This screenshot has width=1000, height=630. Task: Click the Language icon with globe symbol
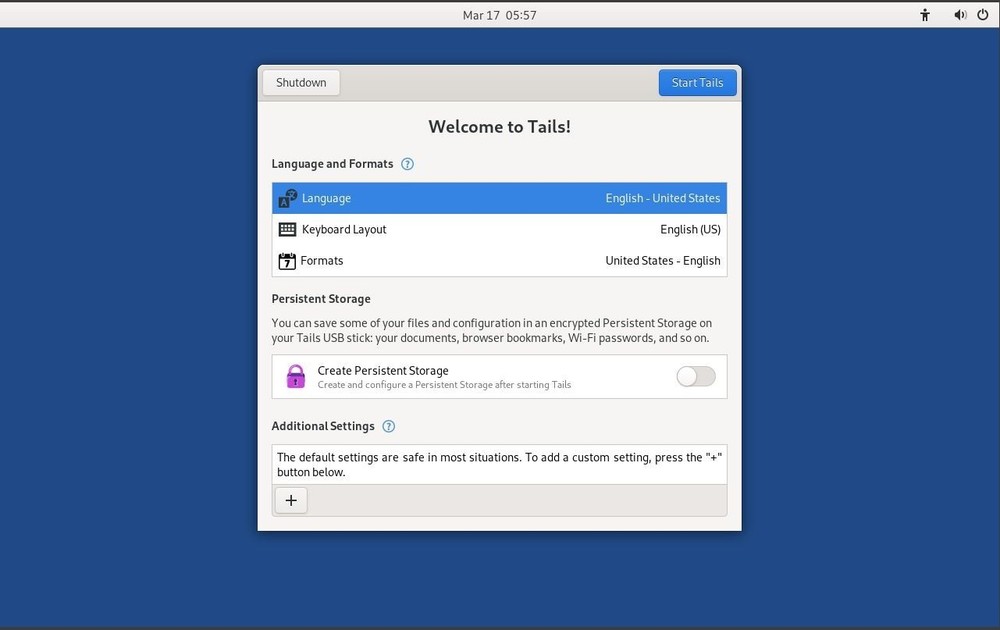(x=287, y=197)
